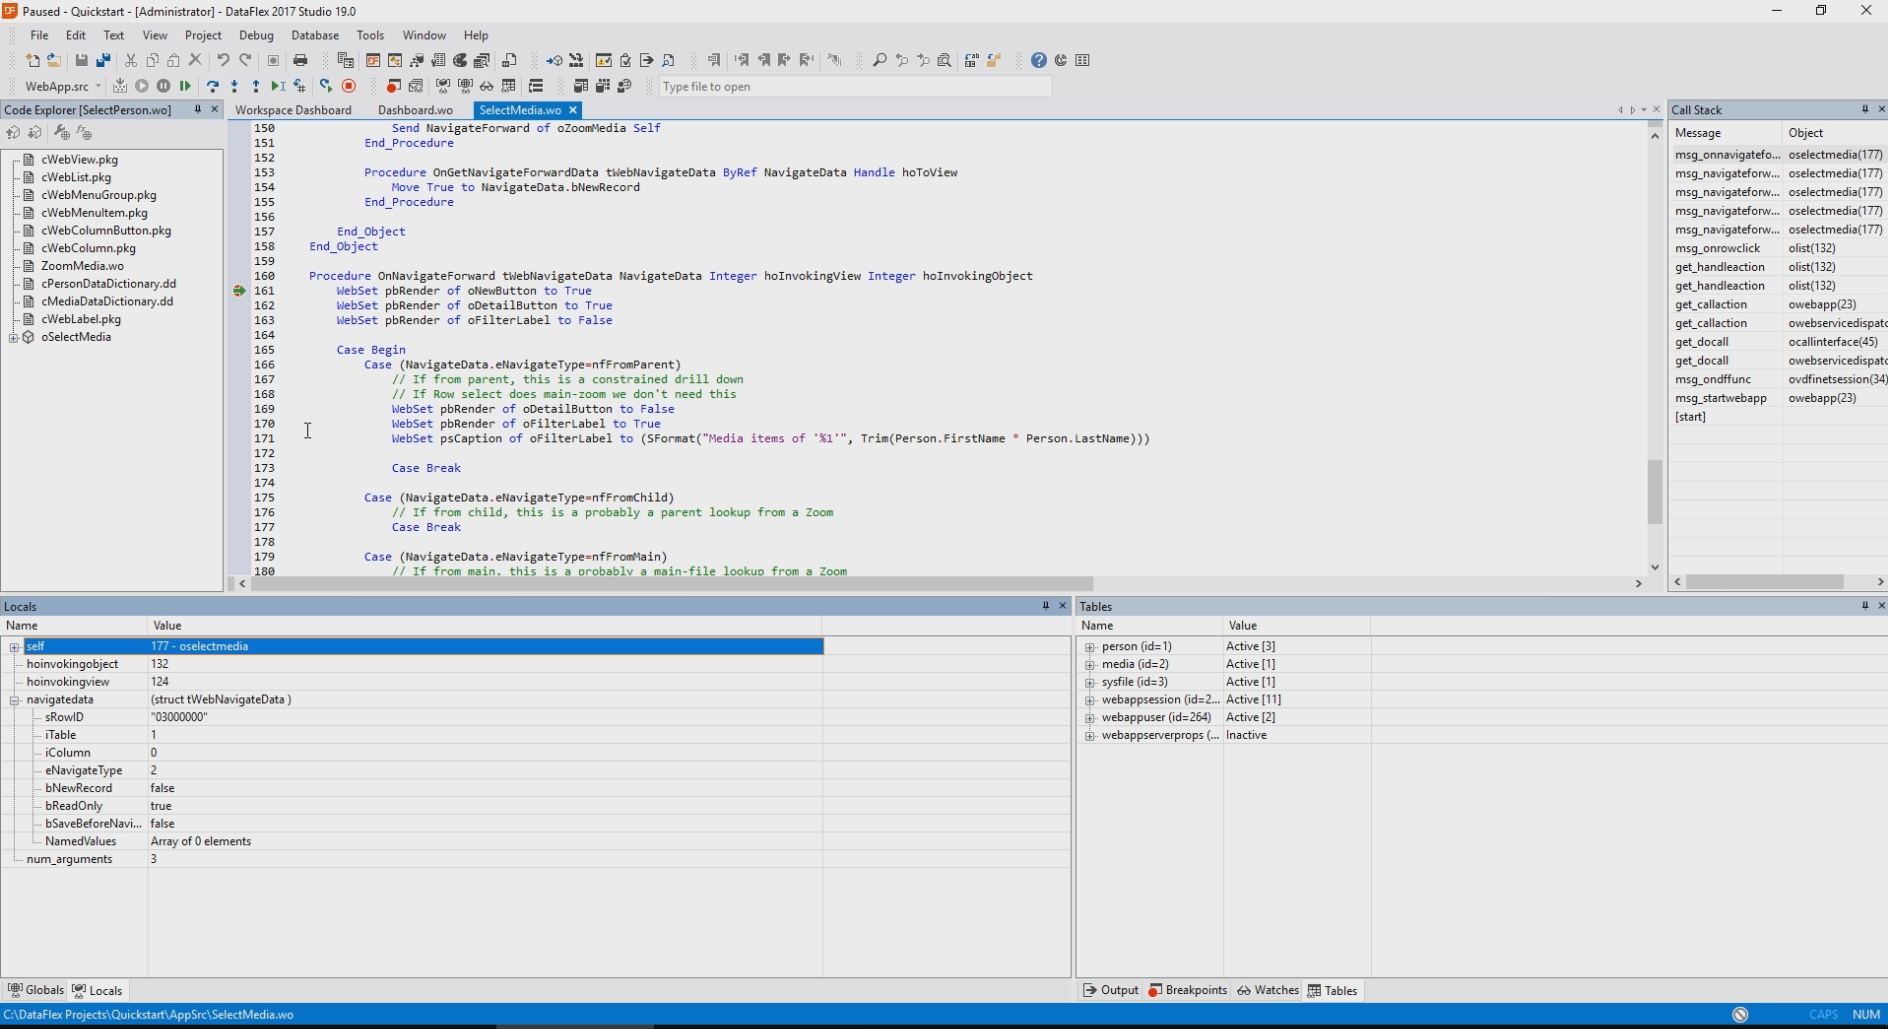Switch to the Dashboard.wo tab

tap(415, 110)
